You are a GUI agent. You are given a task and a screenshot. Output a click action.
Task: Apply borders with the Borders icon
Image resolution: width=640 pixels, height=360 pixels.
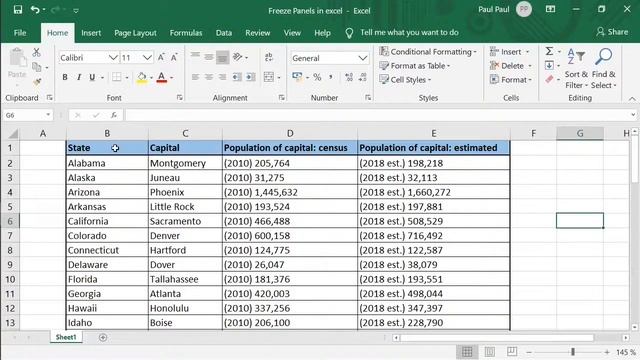tap(117, 77)
